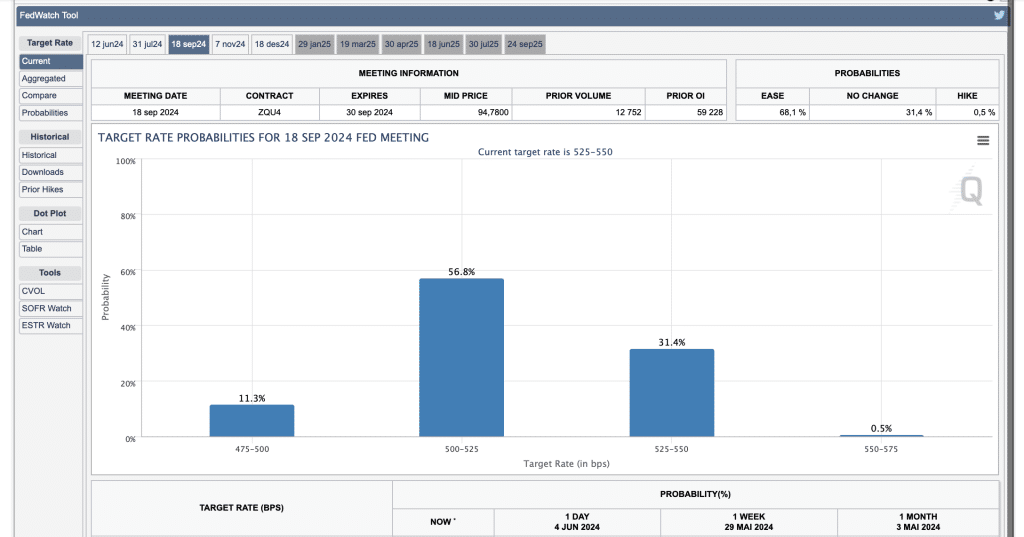Viewport: 1024px width, 537px height.
Task: Open the SOFR Watch tool
Action: (51, 308)
